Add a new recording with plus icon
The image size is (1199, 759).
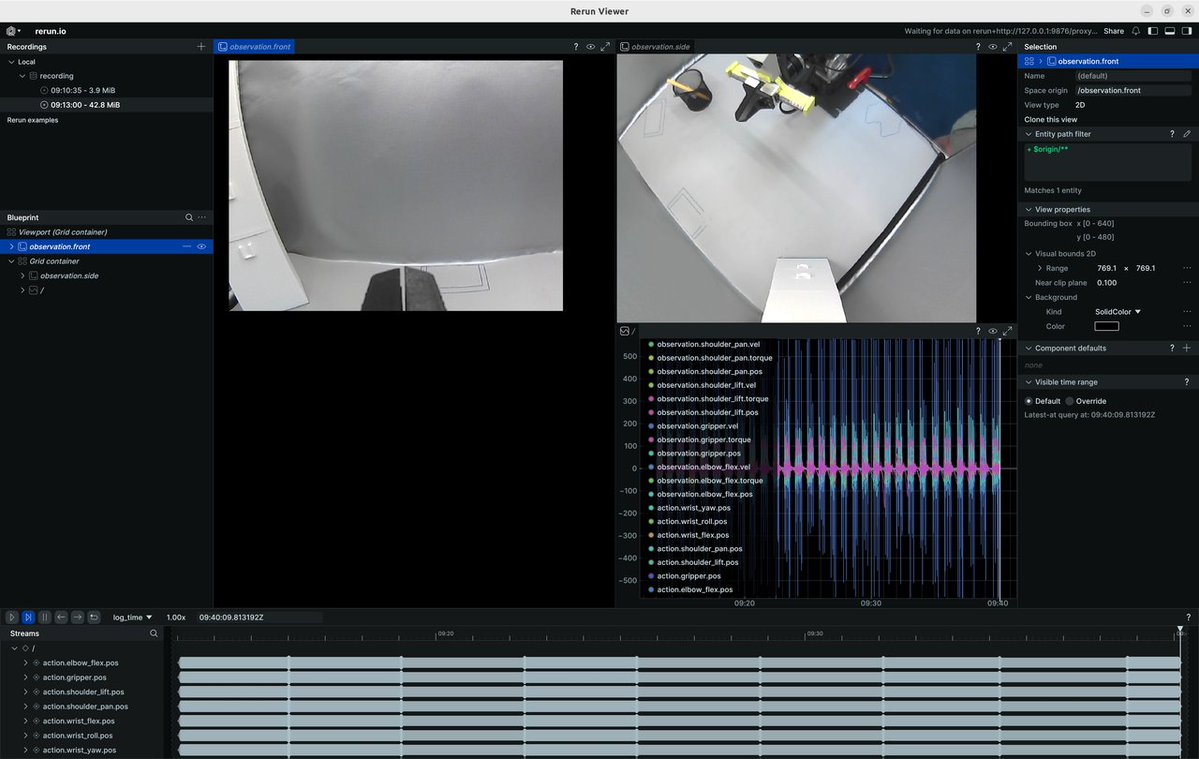[x=201, y=47]
